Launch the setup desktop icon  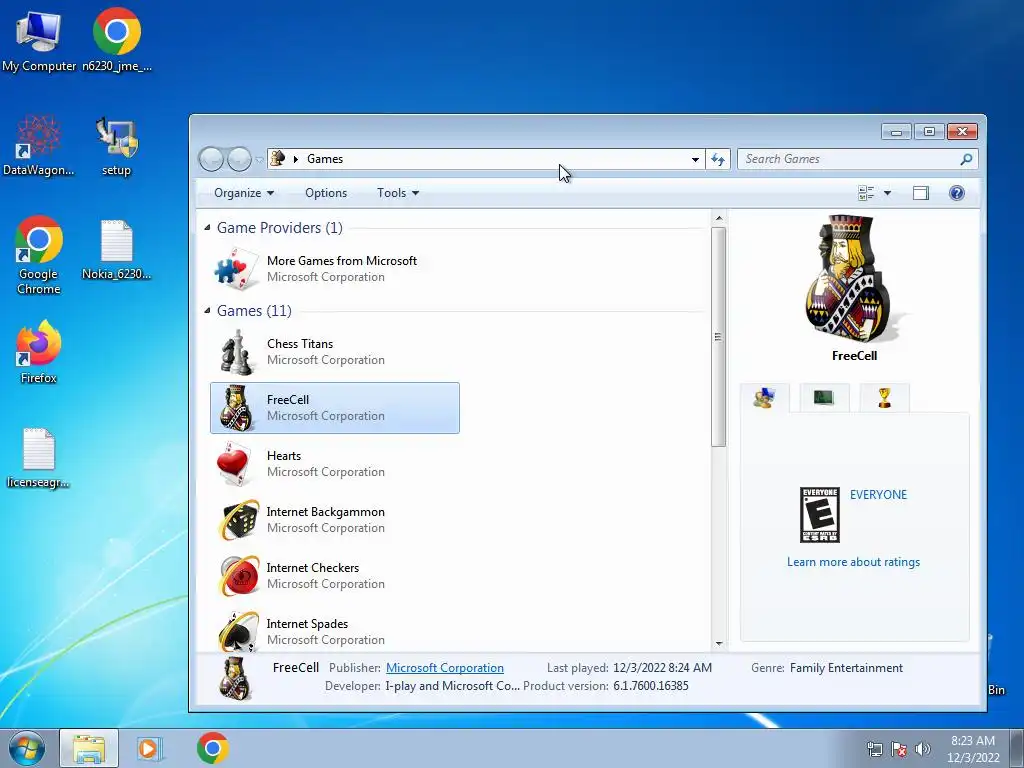pos(116,146)
